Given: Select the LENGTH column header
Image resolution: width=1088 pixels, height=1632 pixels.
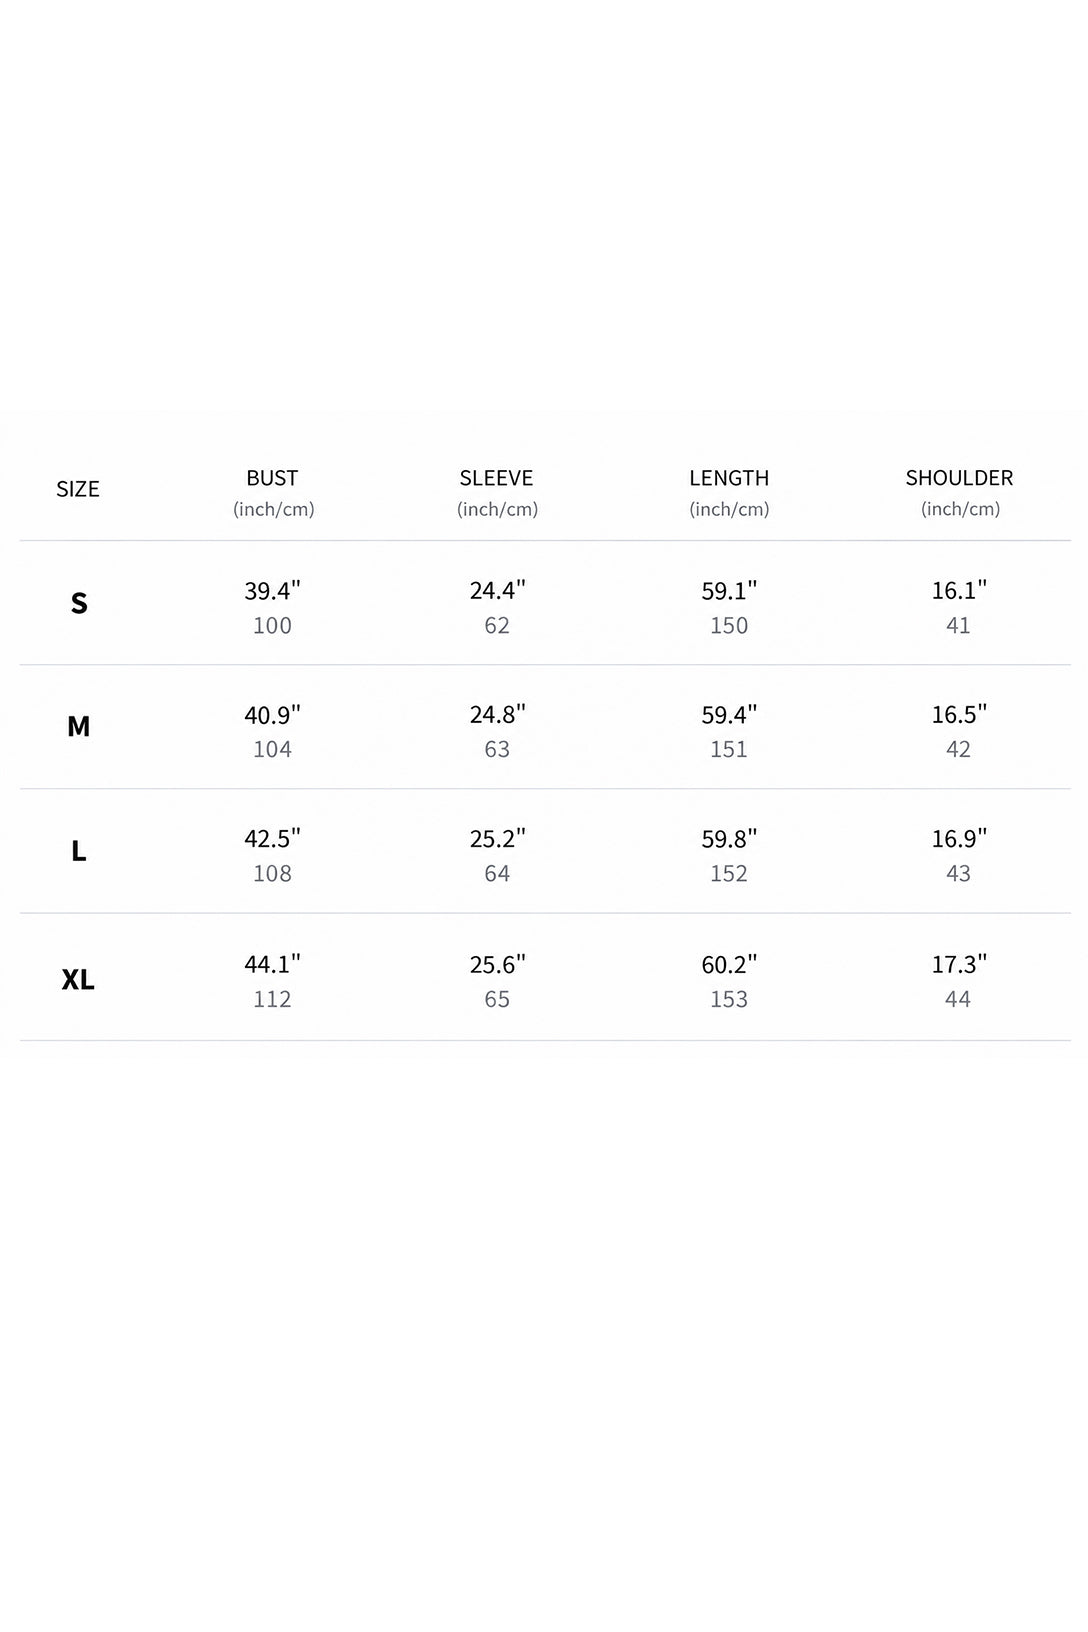Looking at the screenshot, I should (729, 478).
